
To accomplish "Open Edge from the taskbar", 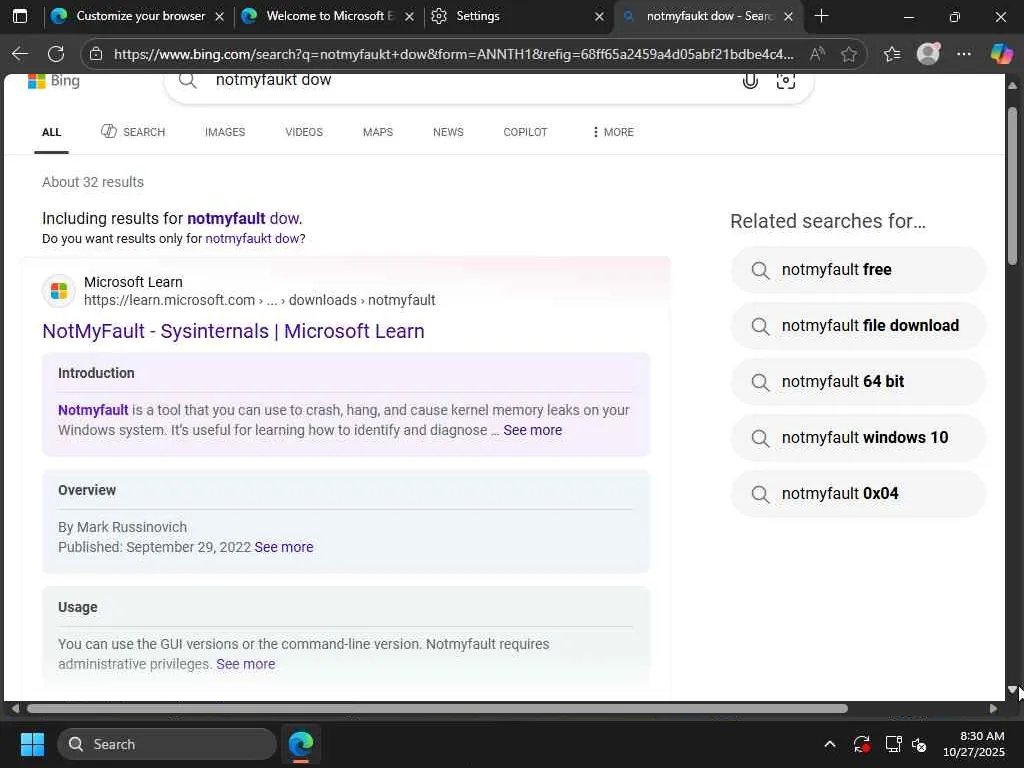I will (301, 744).
